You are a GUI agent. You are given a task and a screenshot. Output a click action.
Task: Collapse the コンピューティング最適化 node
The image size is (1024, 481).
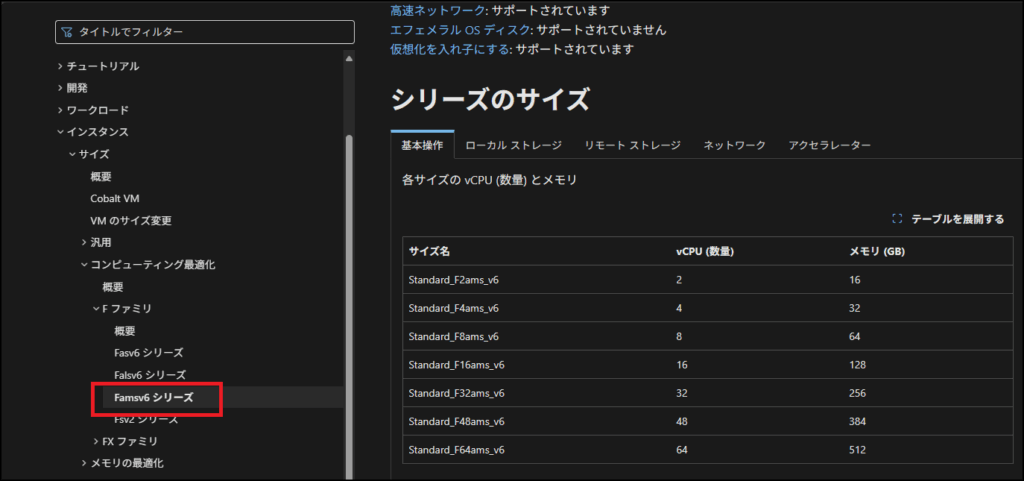[x=84, y=264]
